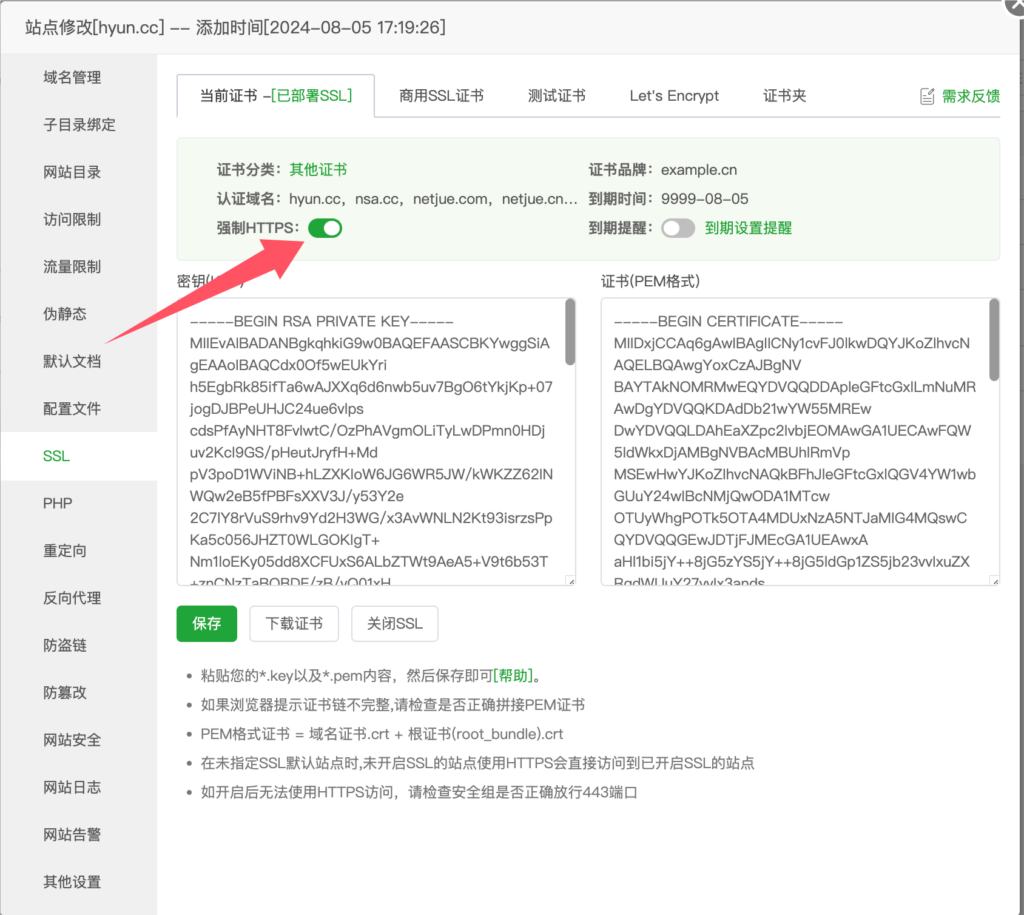This screenshot has width=1024, height=915.
Task: Click the green 保存 button
Action: tap(206, 624)
